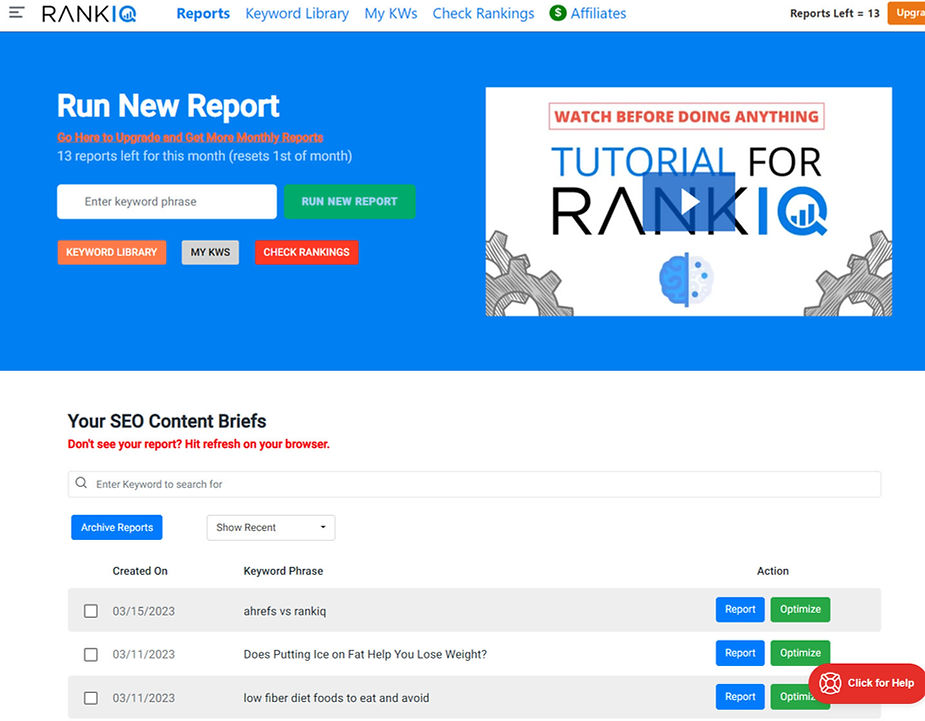
Task: Open Report for Does Putting Ice on Fat
Action: pyautogui.click(x=740, y=653)
